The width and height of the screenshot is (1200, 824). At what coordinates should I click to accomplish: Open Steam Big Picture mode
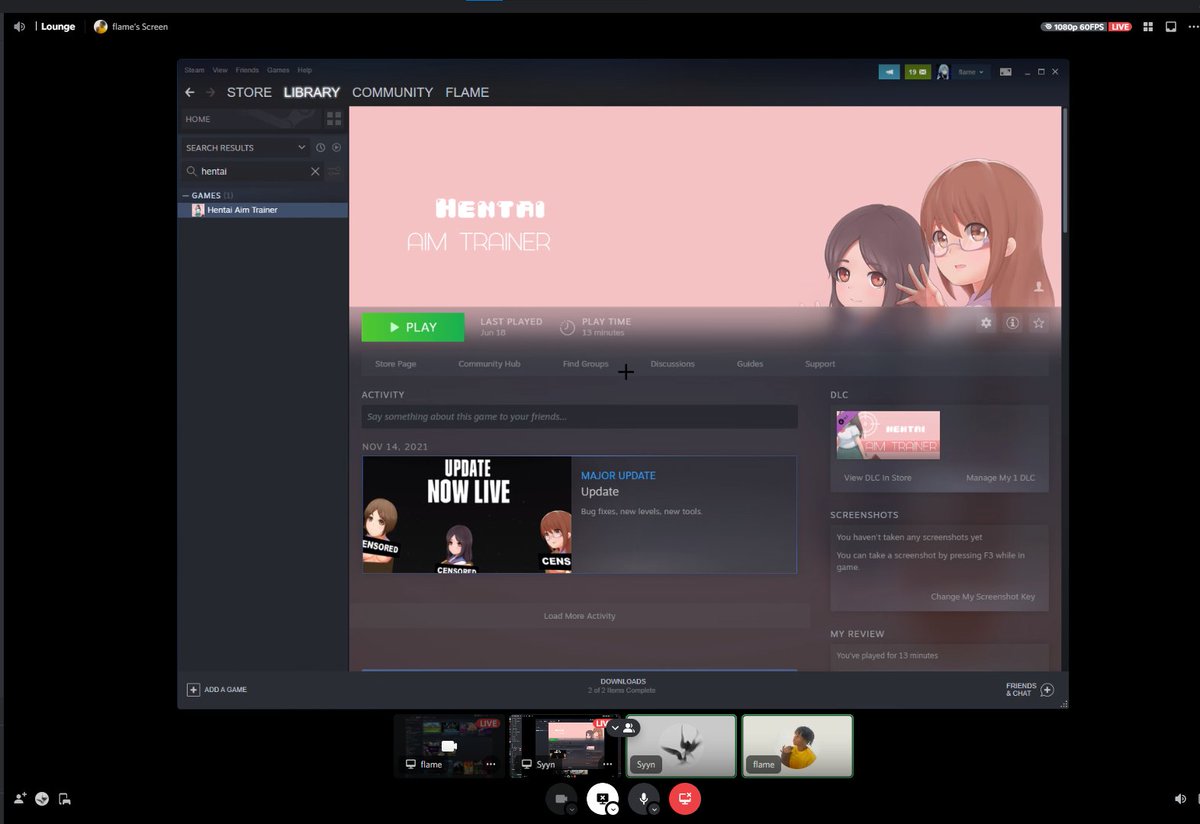point(1005,71)
